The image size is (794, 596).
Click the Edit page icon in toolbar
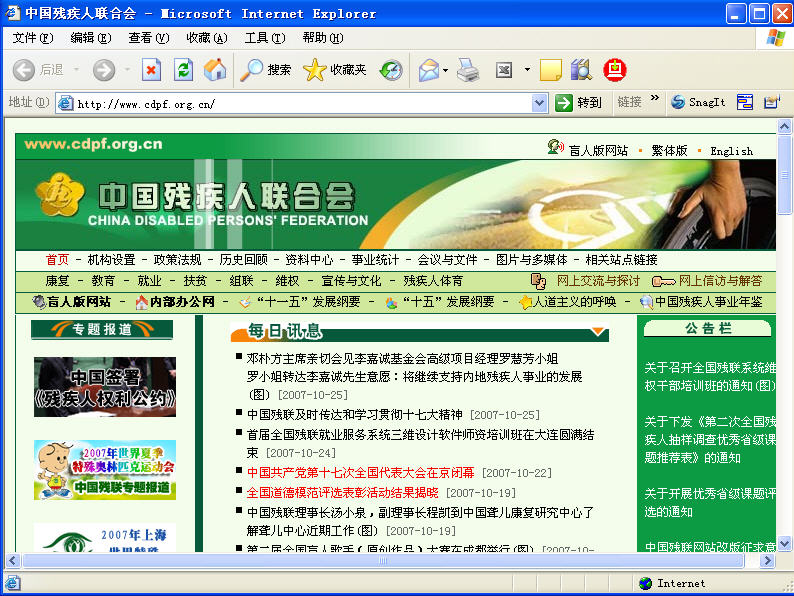[x=504, y=70]
